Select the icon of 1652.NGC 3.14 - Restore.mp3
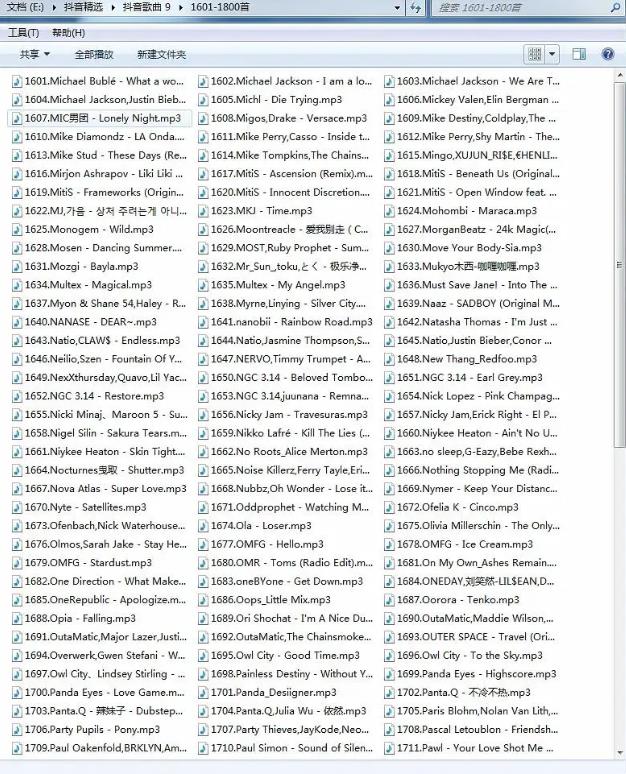Image resolution: width=626 pixels, height=774 pixels. coord(17,396)
